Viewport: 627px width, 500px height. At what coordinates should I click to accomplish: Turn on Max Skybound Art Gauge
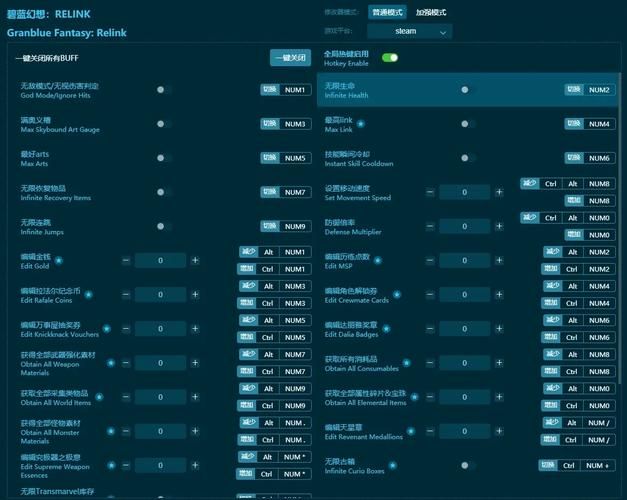point(164,124)
